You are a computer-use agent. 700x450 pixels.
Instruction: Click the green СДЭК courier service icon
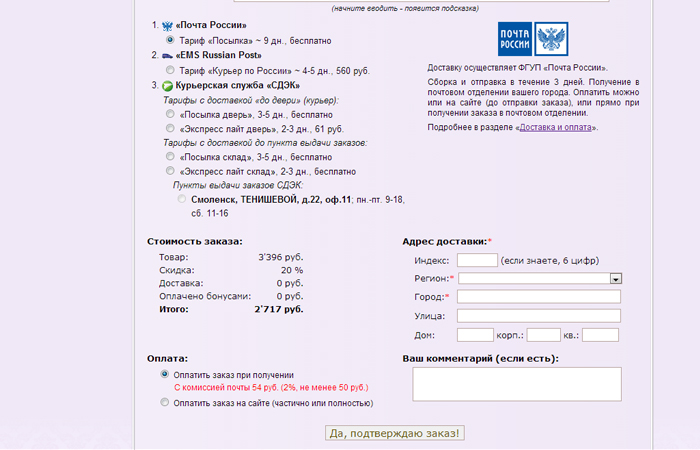[x=167, y=86]
